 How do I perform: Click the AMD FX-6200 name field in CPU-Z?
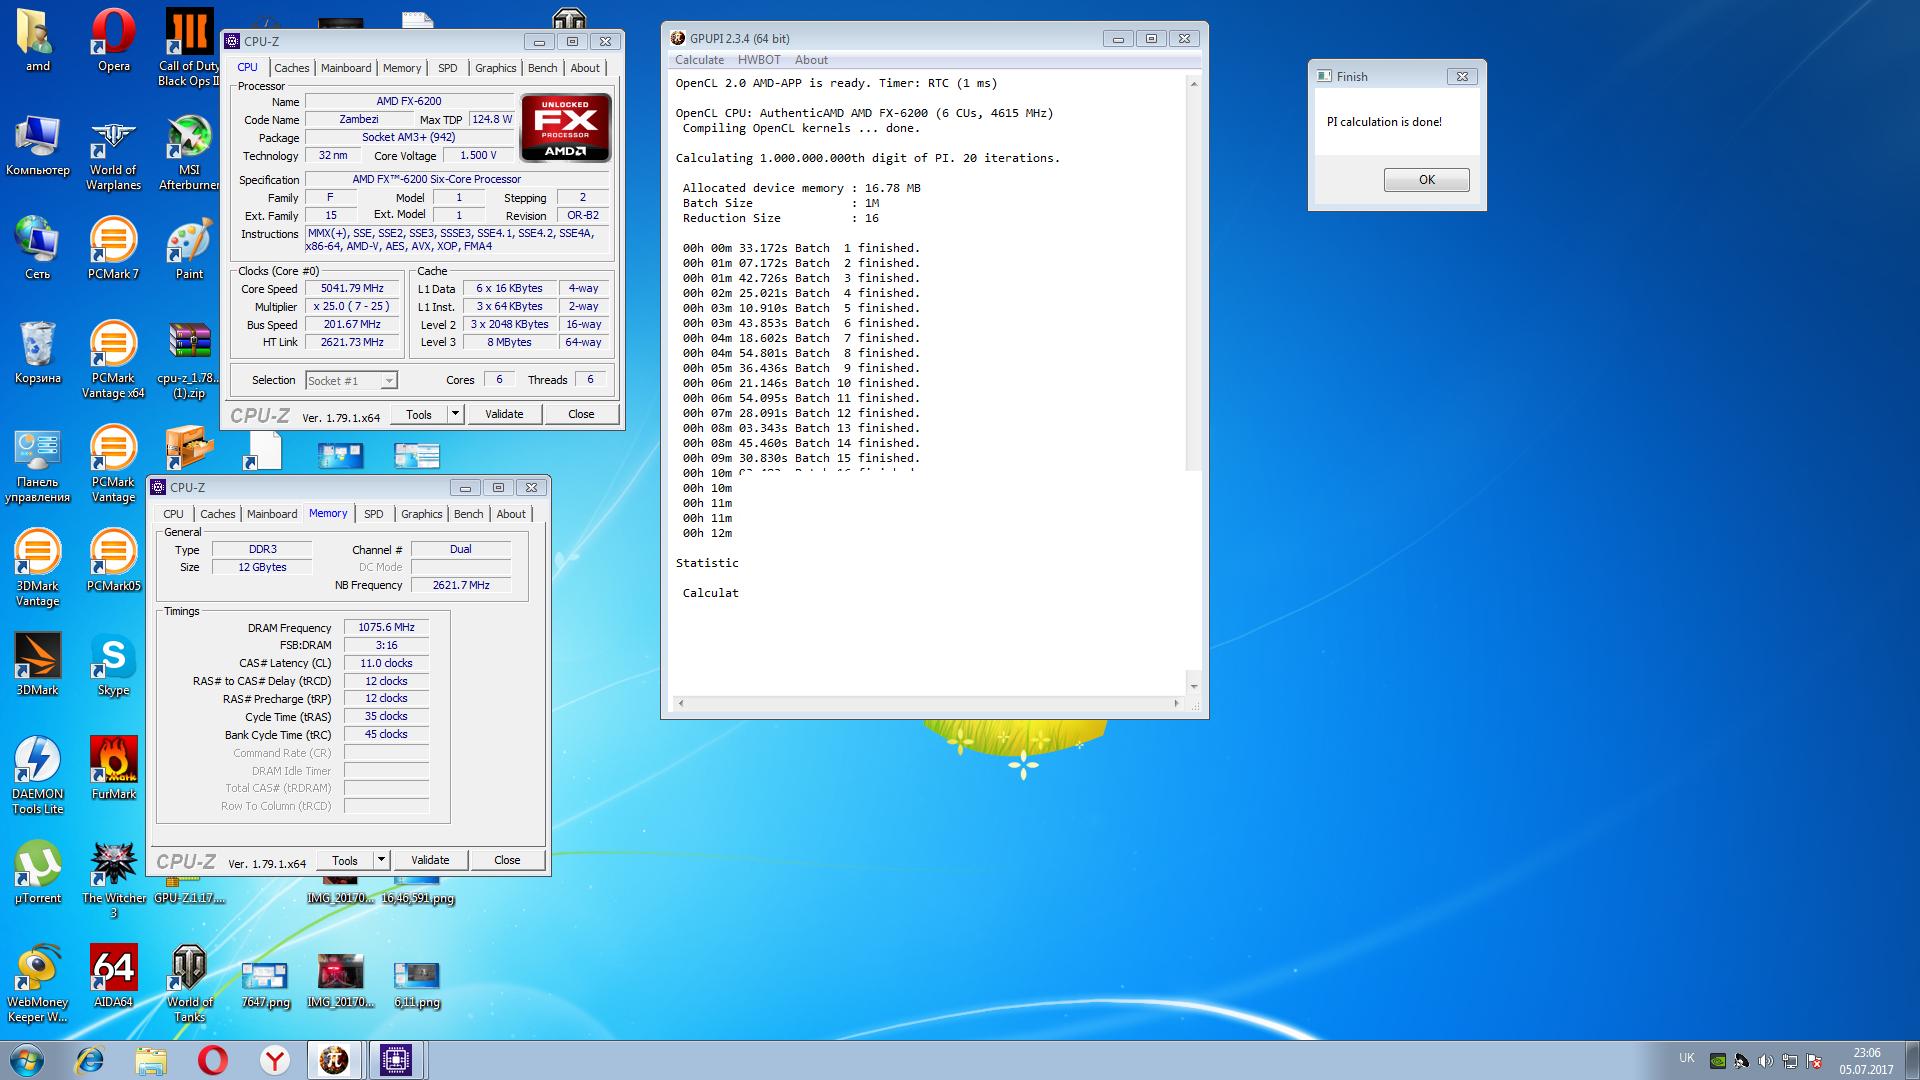409,101
